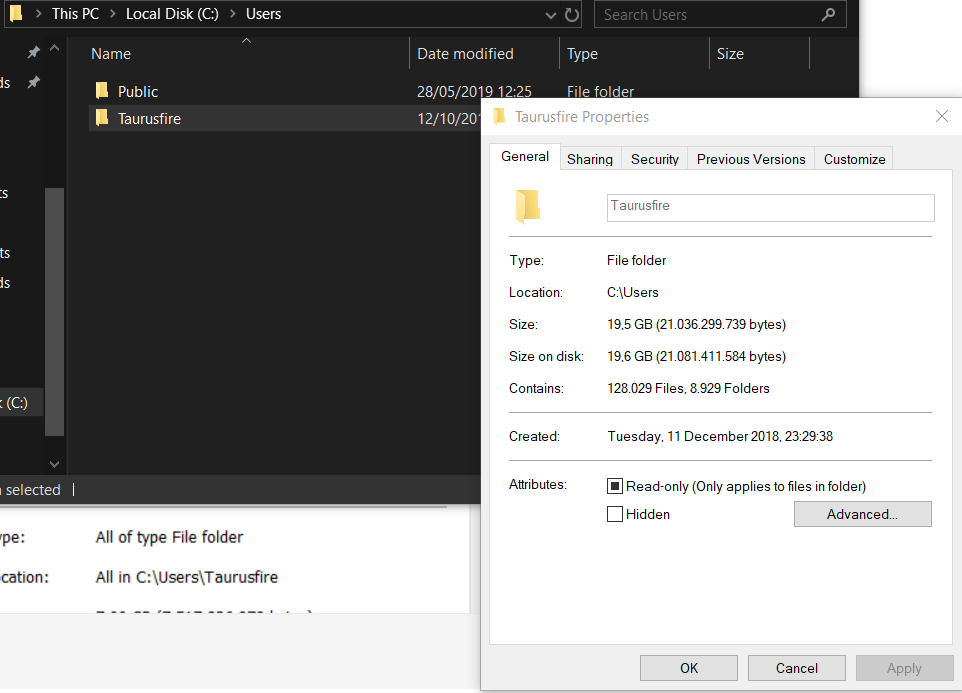Click the top pin icon in navigation pane
Screen dimensions: 962x693
34,53
